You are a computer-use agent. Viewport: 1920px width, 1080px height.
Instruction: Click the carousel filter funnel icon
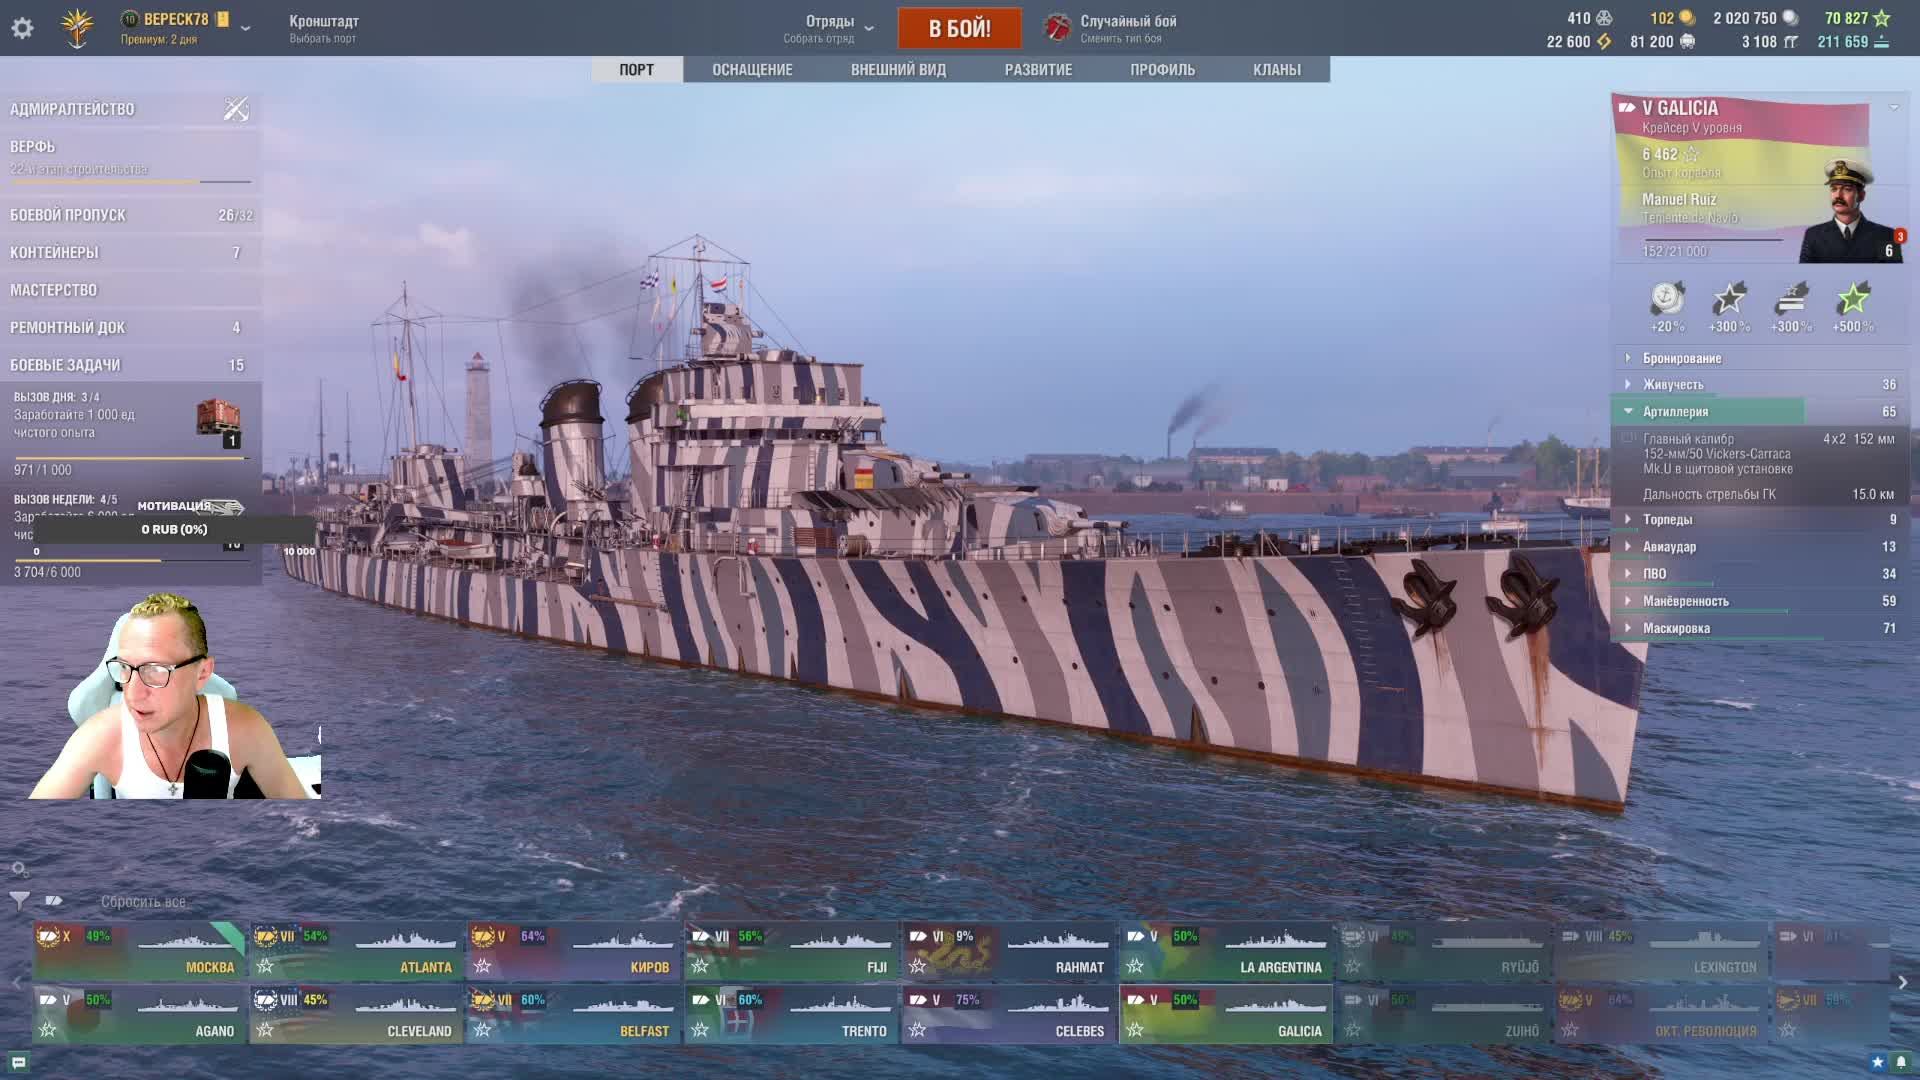tap(19, 901)
